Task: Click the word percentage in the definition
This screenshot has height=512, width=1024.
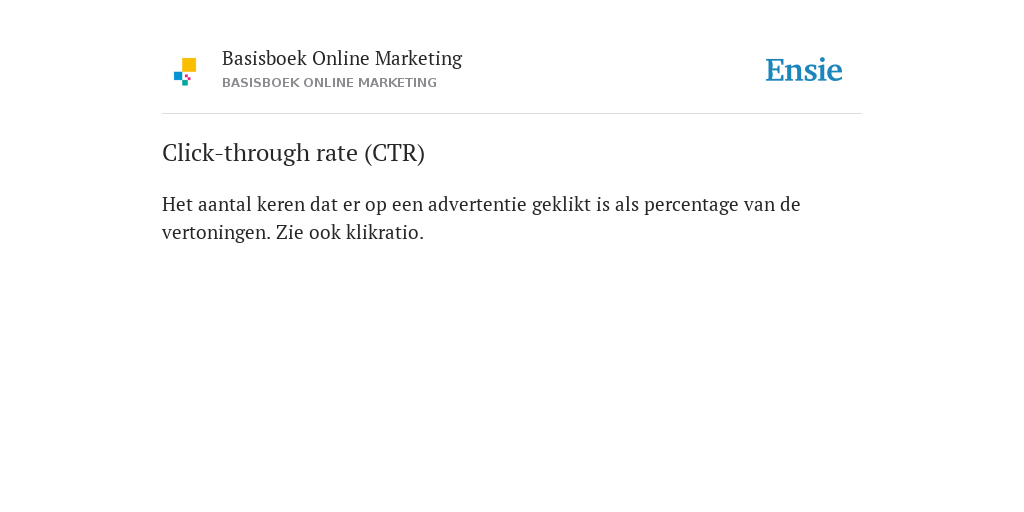Action: point(691,206)
